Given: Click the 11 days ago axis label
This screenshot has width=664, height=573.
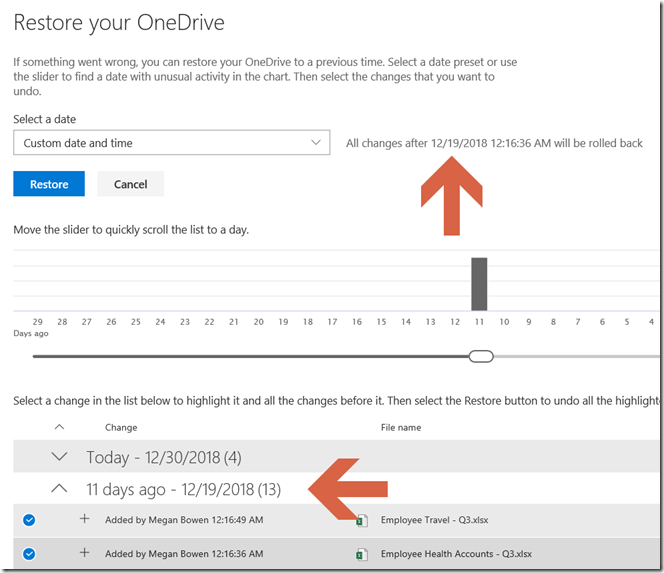Looking at the screenshot, I should click(479, 322).
